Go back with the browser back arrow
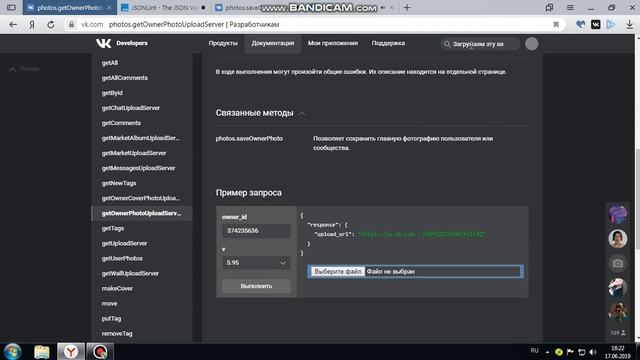The image size is (640, 360). point(13,24)
